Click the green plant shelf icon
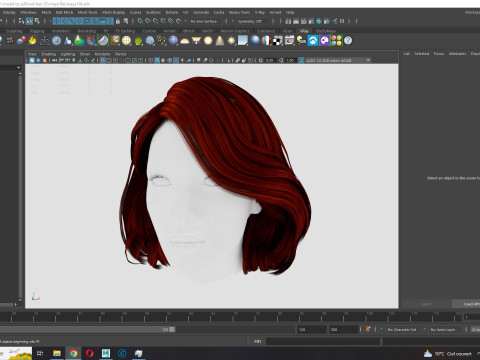 (138, 41)
